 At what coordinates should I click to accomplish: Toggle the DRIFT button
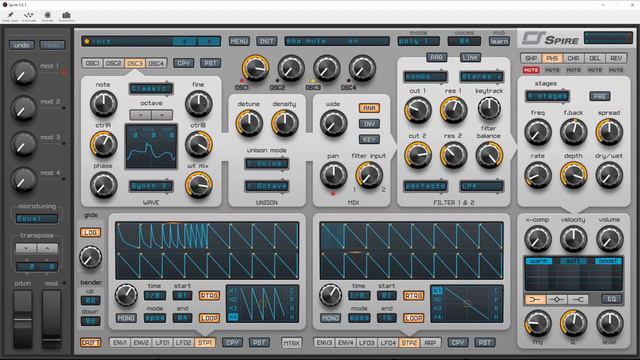(x=90, y=342)
